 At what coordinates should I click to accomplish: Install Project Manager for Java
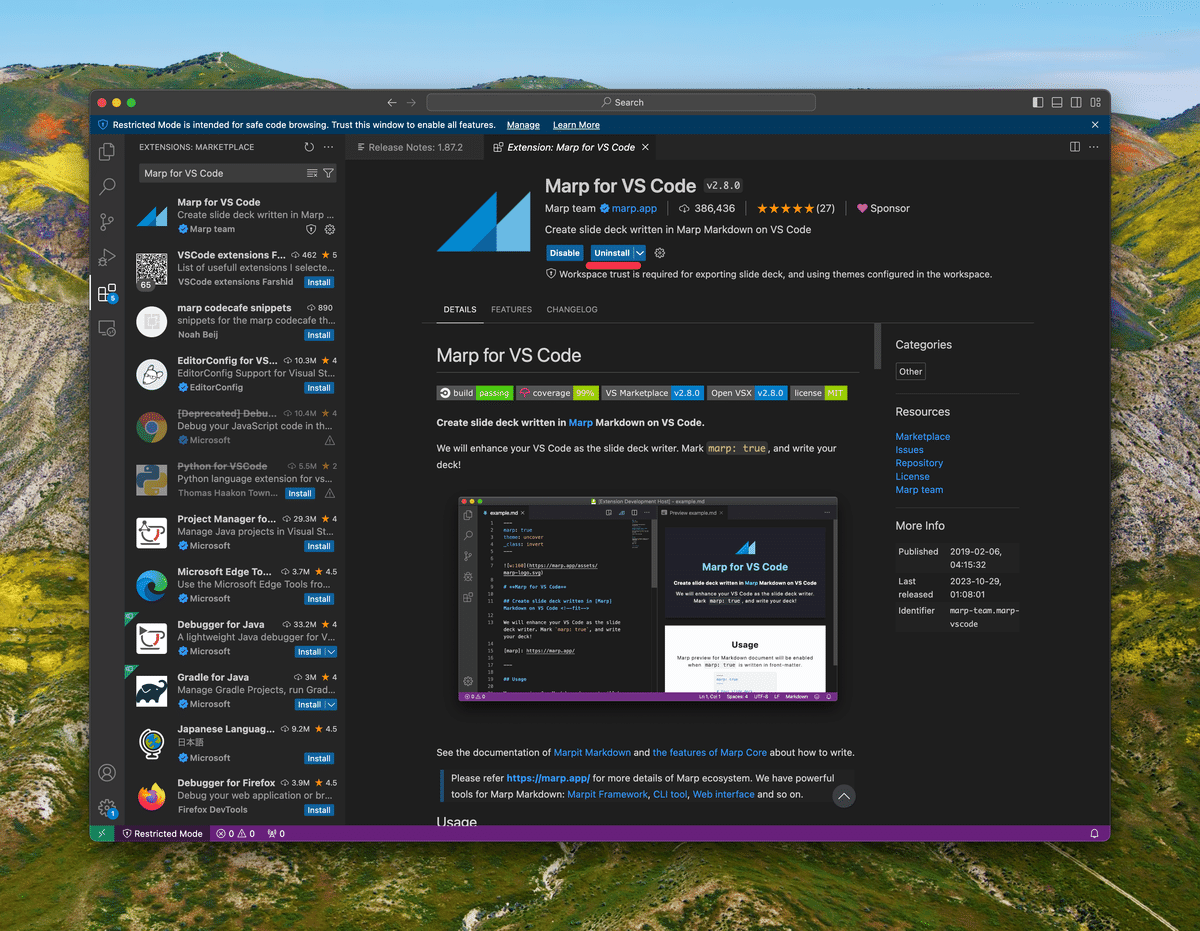[x=319, y=546]
